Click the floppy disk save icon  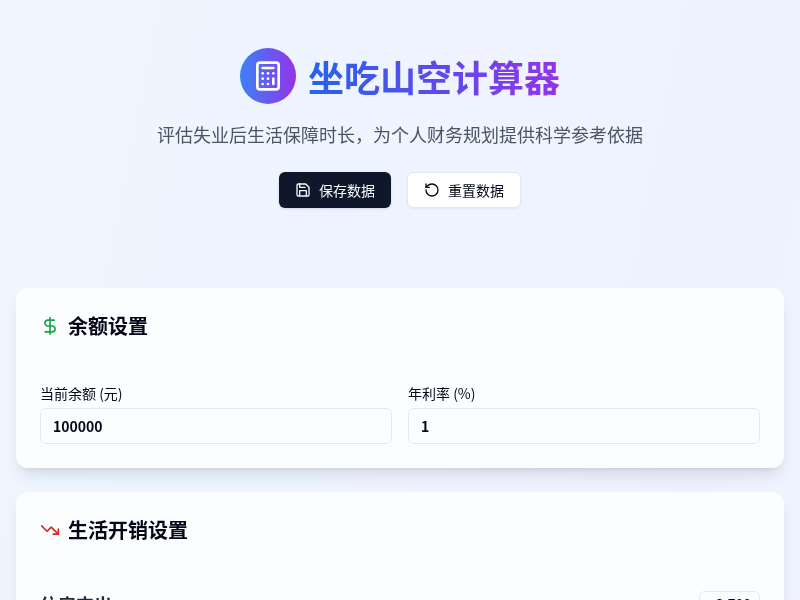click(303, 190)
